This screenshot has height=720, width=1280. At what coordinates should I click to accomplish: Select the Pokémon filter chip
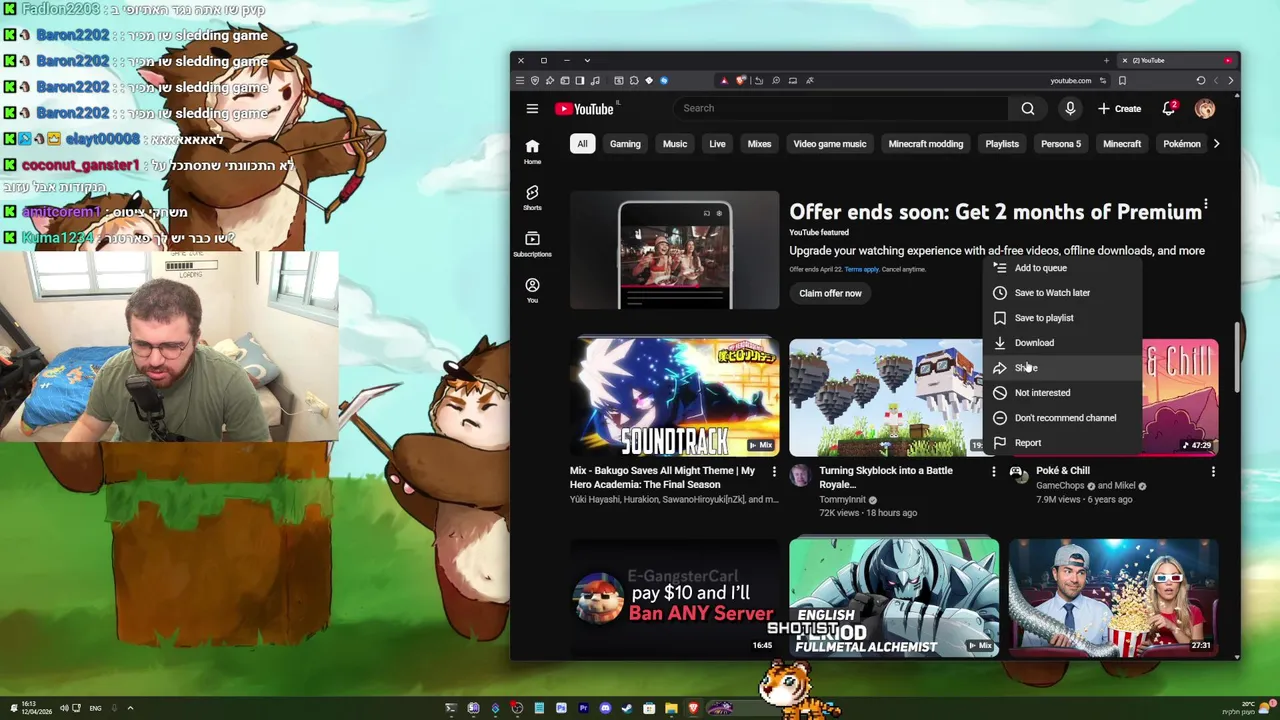coord(1182,144)
